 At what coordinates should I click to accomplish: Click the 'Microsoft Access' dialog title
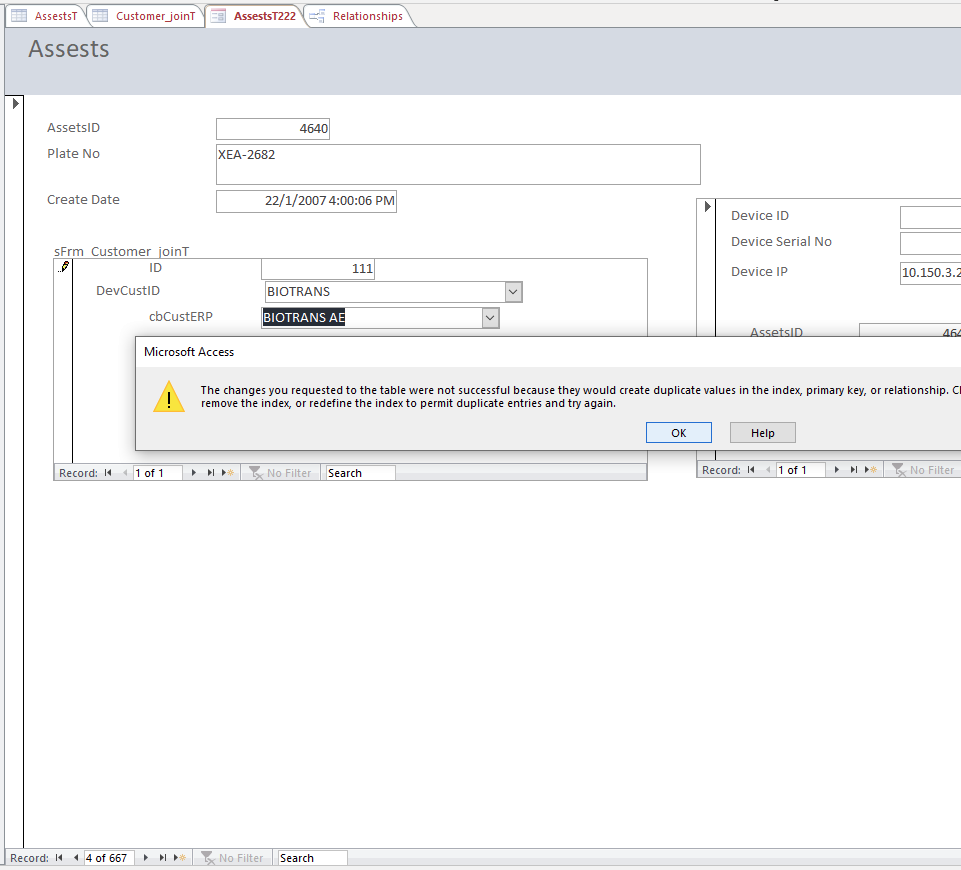[189, 352]
